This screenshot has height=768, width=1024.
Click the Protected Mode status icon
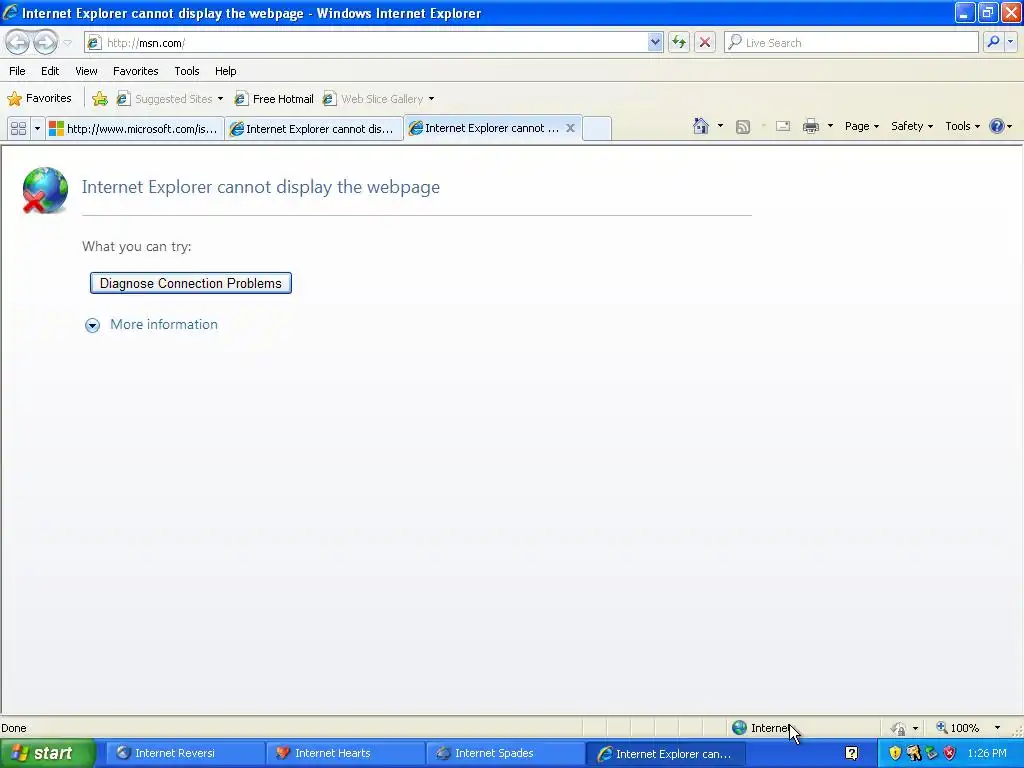coord(899,728)
